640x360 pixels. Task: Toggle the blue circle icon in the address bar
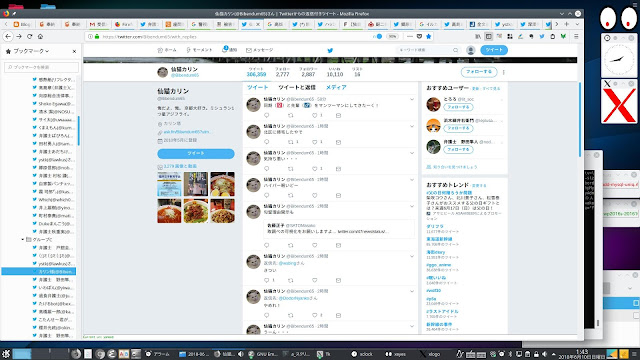(379, 36)
